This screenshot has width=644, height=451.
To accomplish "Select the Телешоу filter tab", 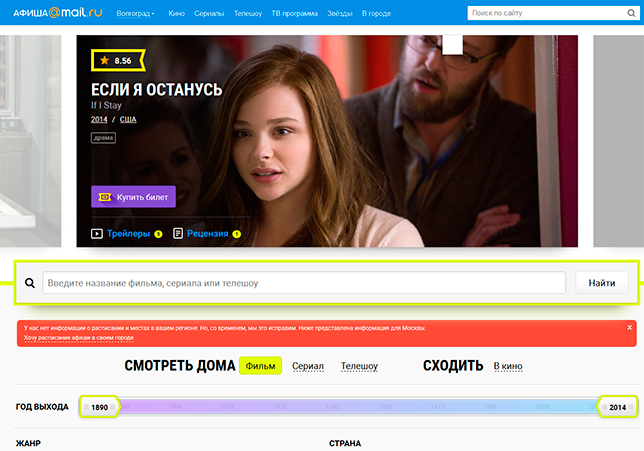I will coord(359,366).
